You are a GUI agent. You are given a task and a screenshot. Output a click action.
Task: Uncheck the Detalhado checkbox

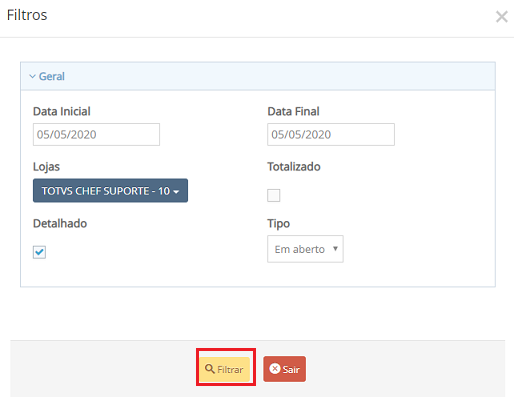tap(39, 252)
